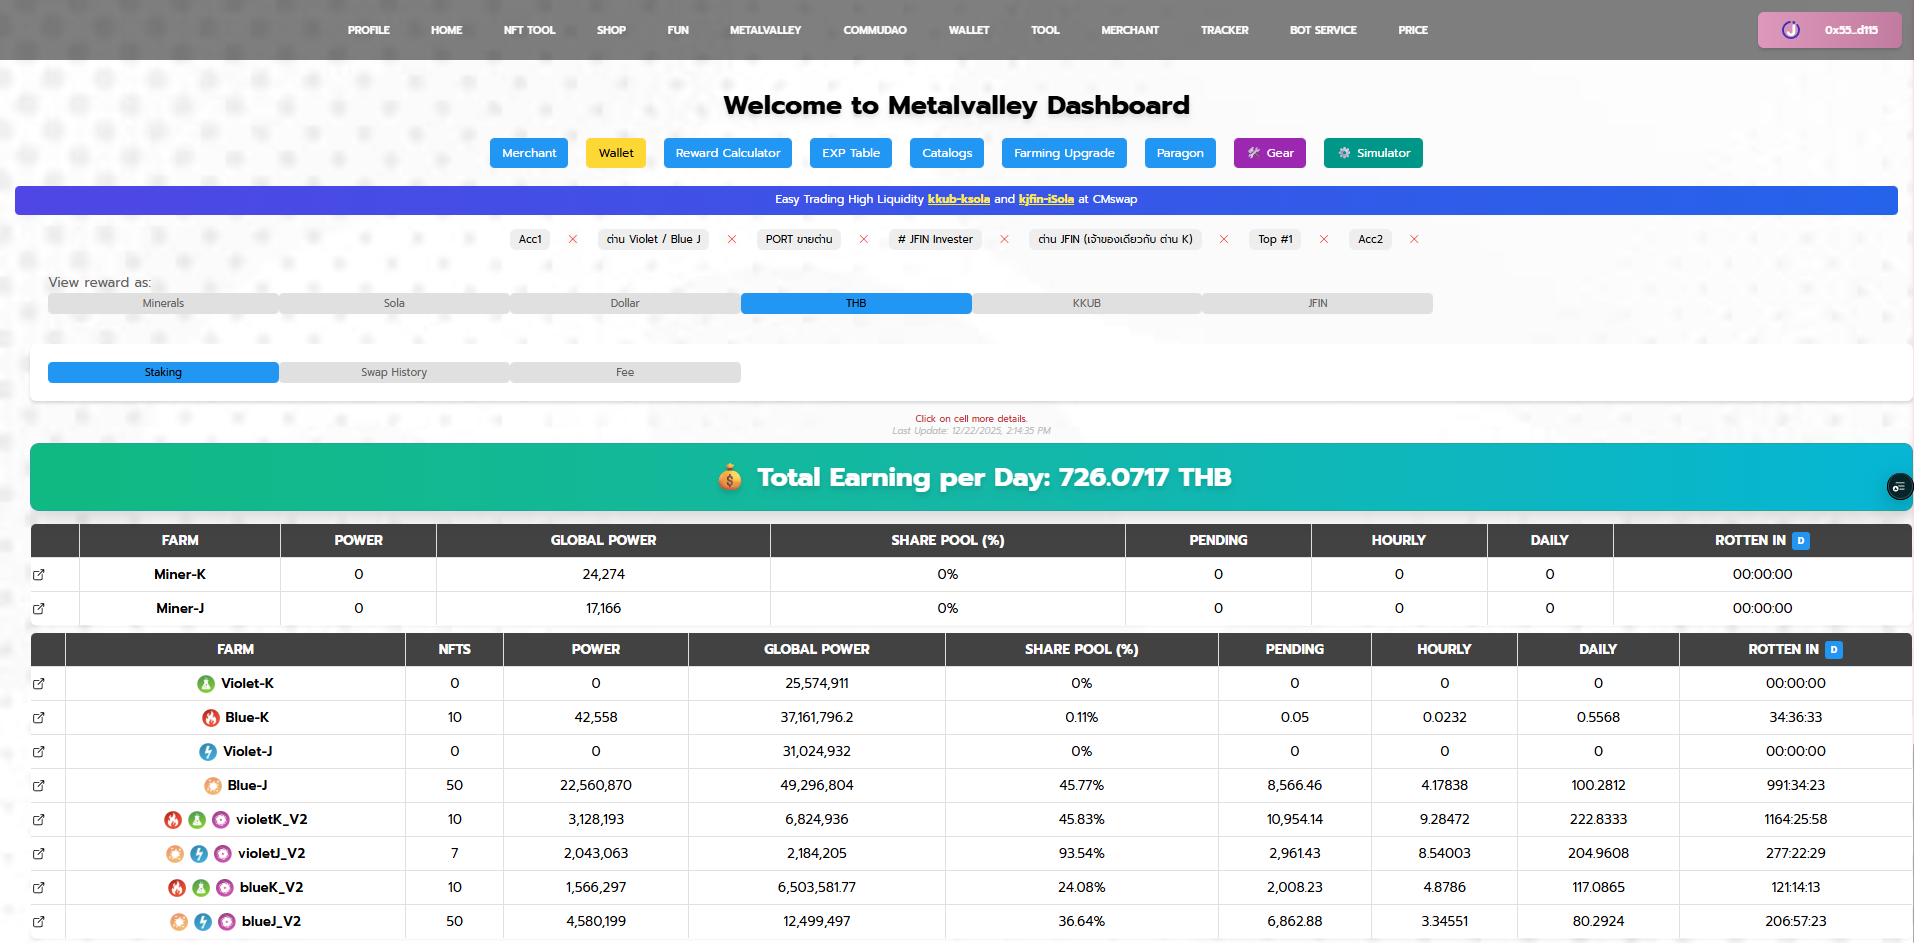1914x943 pixels.
Task: Open METALVALLEY in top navigation
Action: pos(765,30)
